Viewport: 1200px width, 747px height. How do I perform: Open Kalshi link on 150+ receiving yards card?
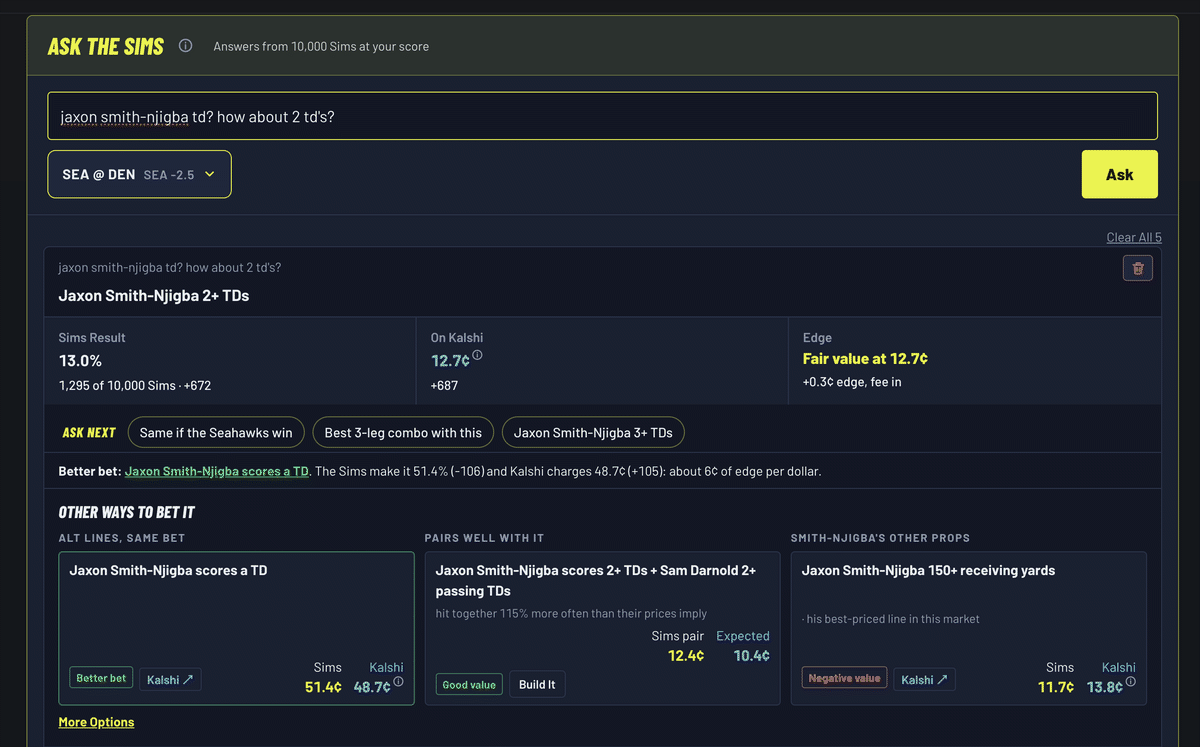[x=924, y=679]
